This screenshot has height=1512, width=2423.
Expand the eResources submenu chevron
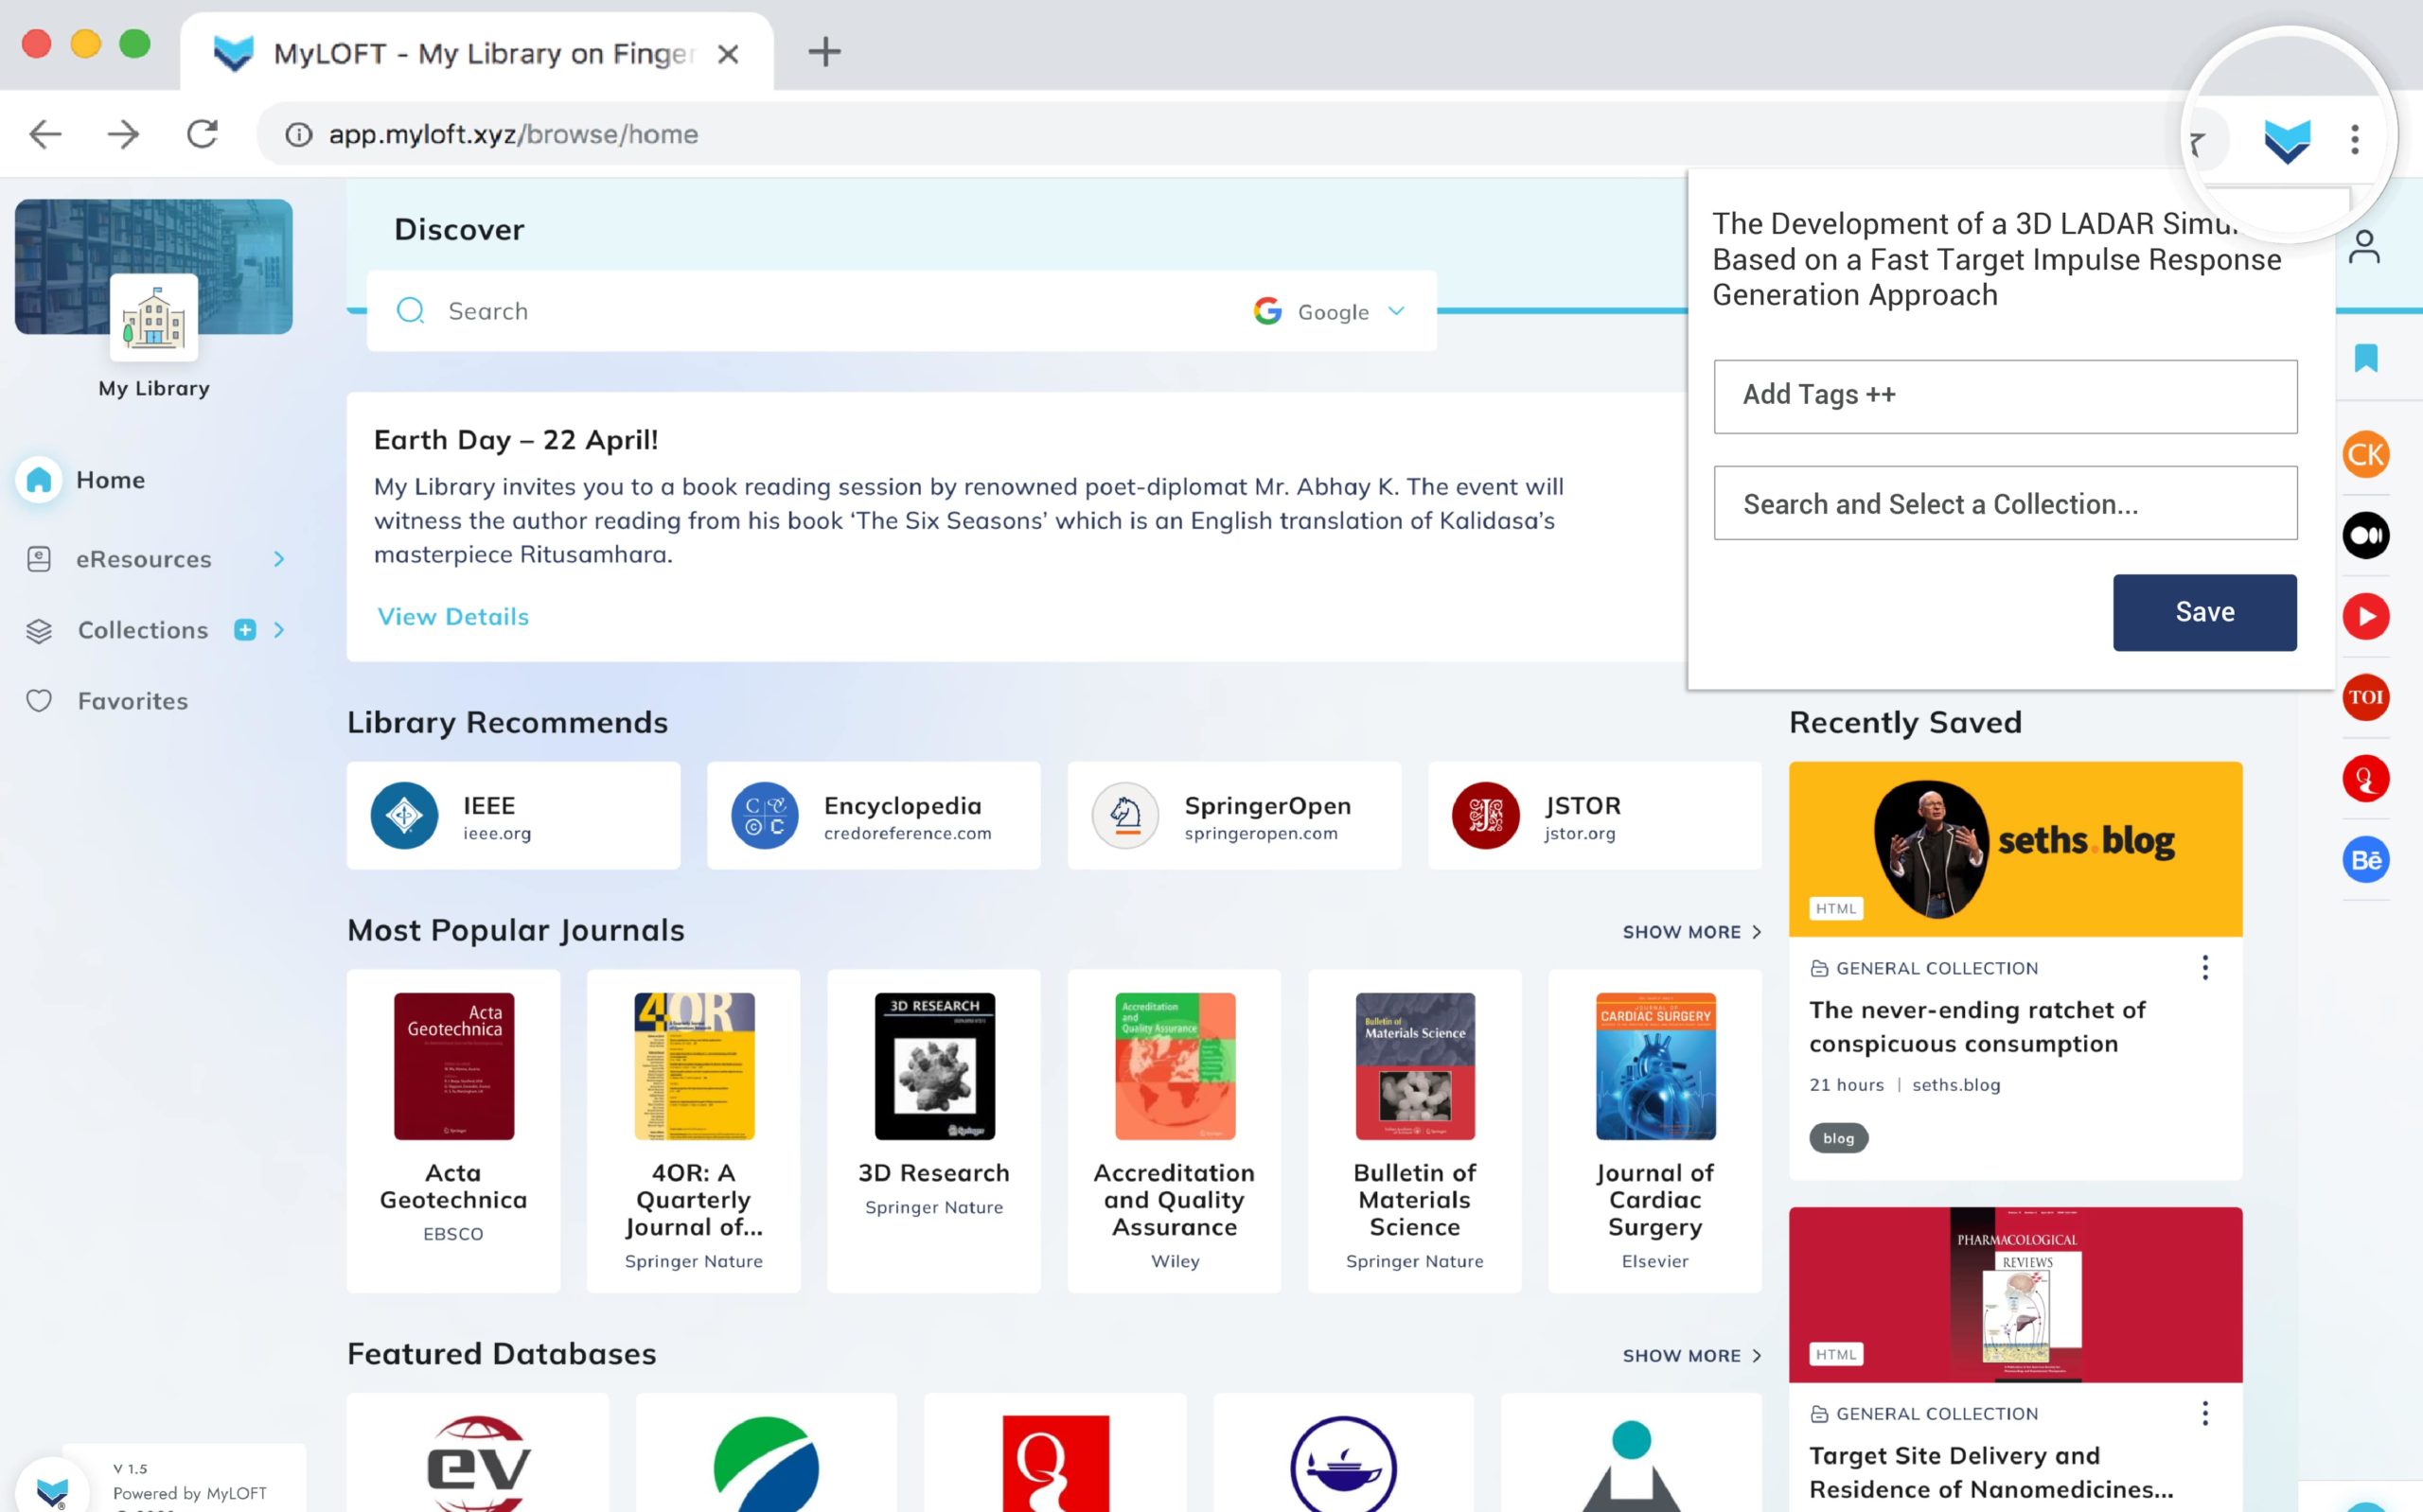pos(279,559)
